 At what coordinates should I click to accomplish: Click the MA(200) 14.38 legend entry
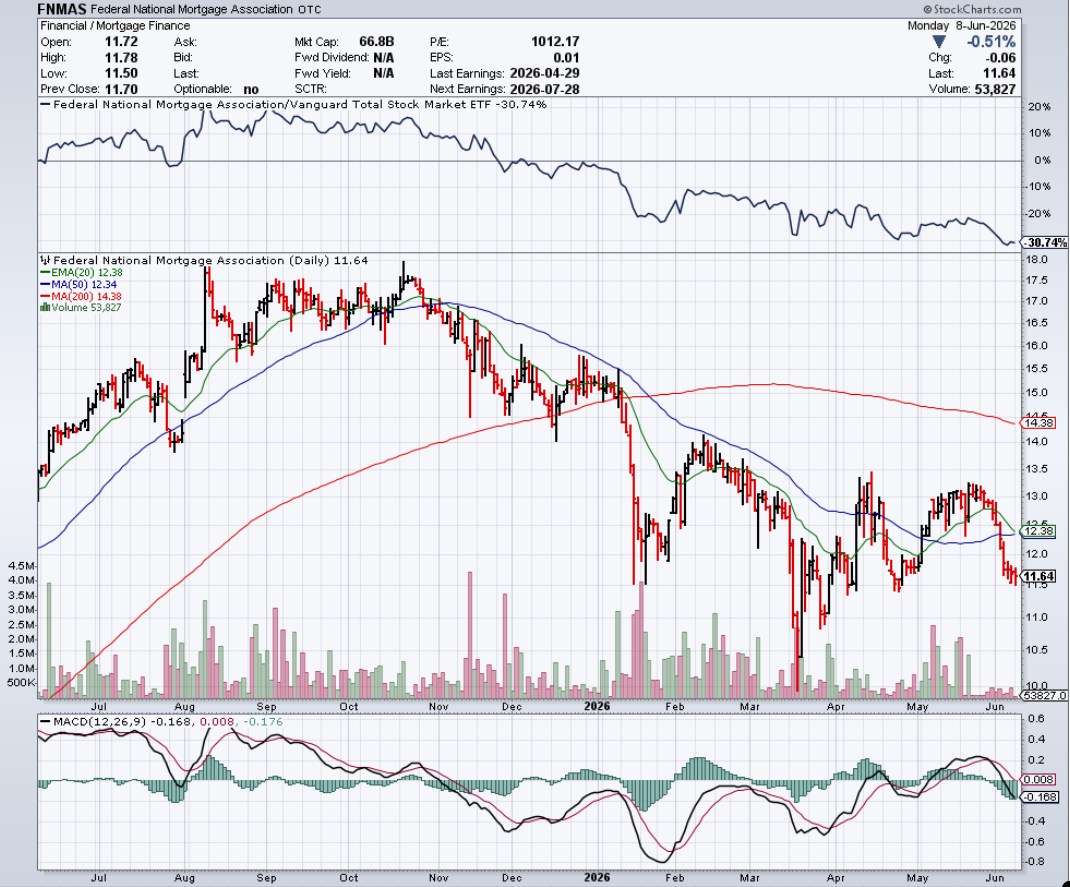(x=81, y=295)
